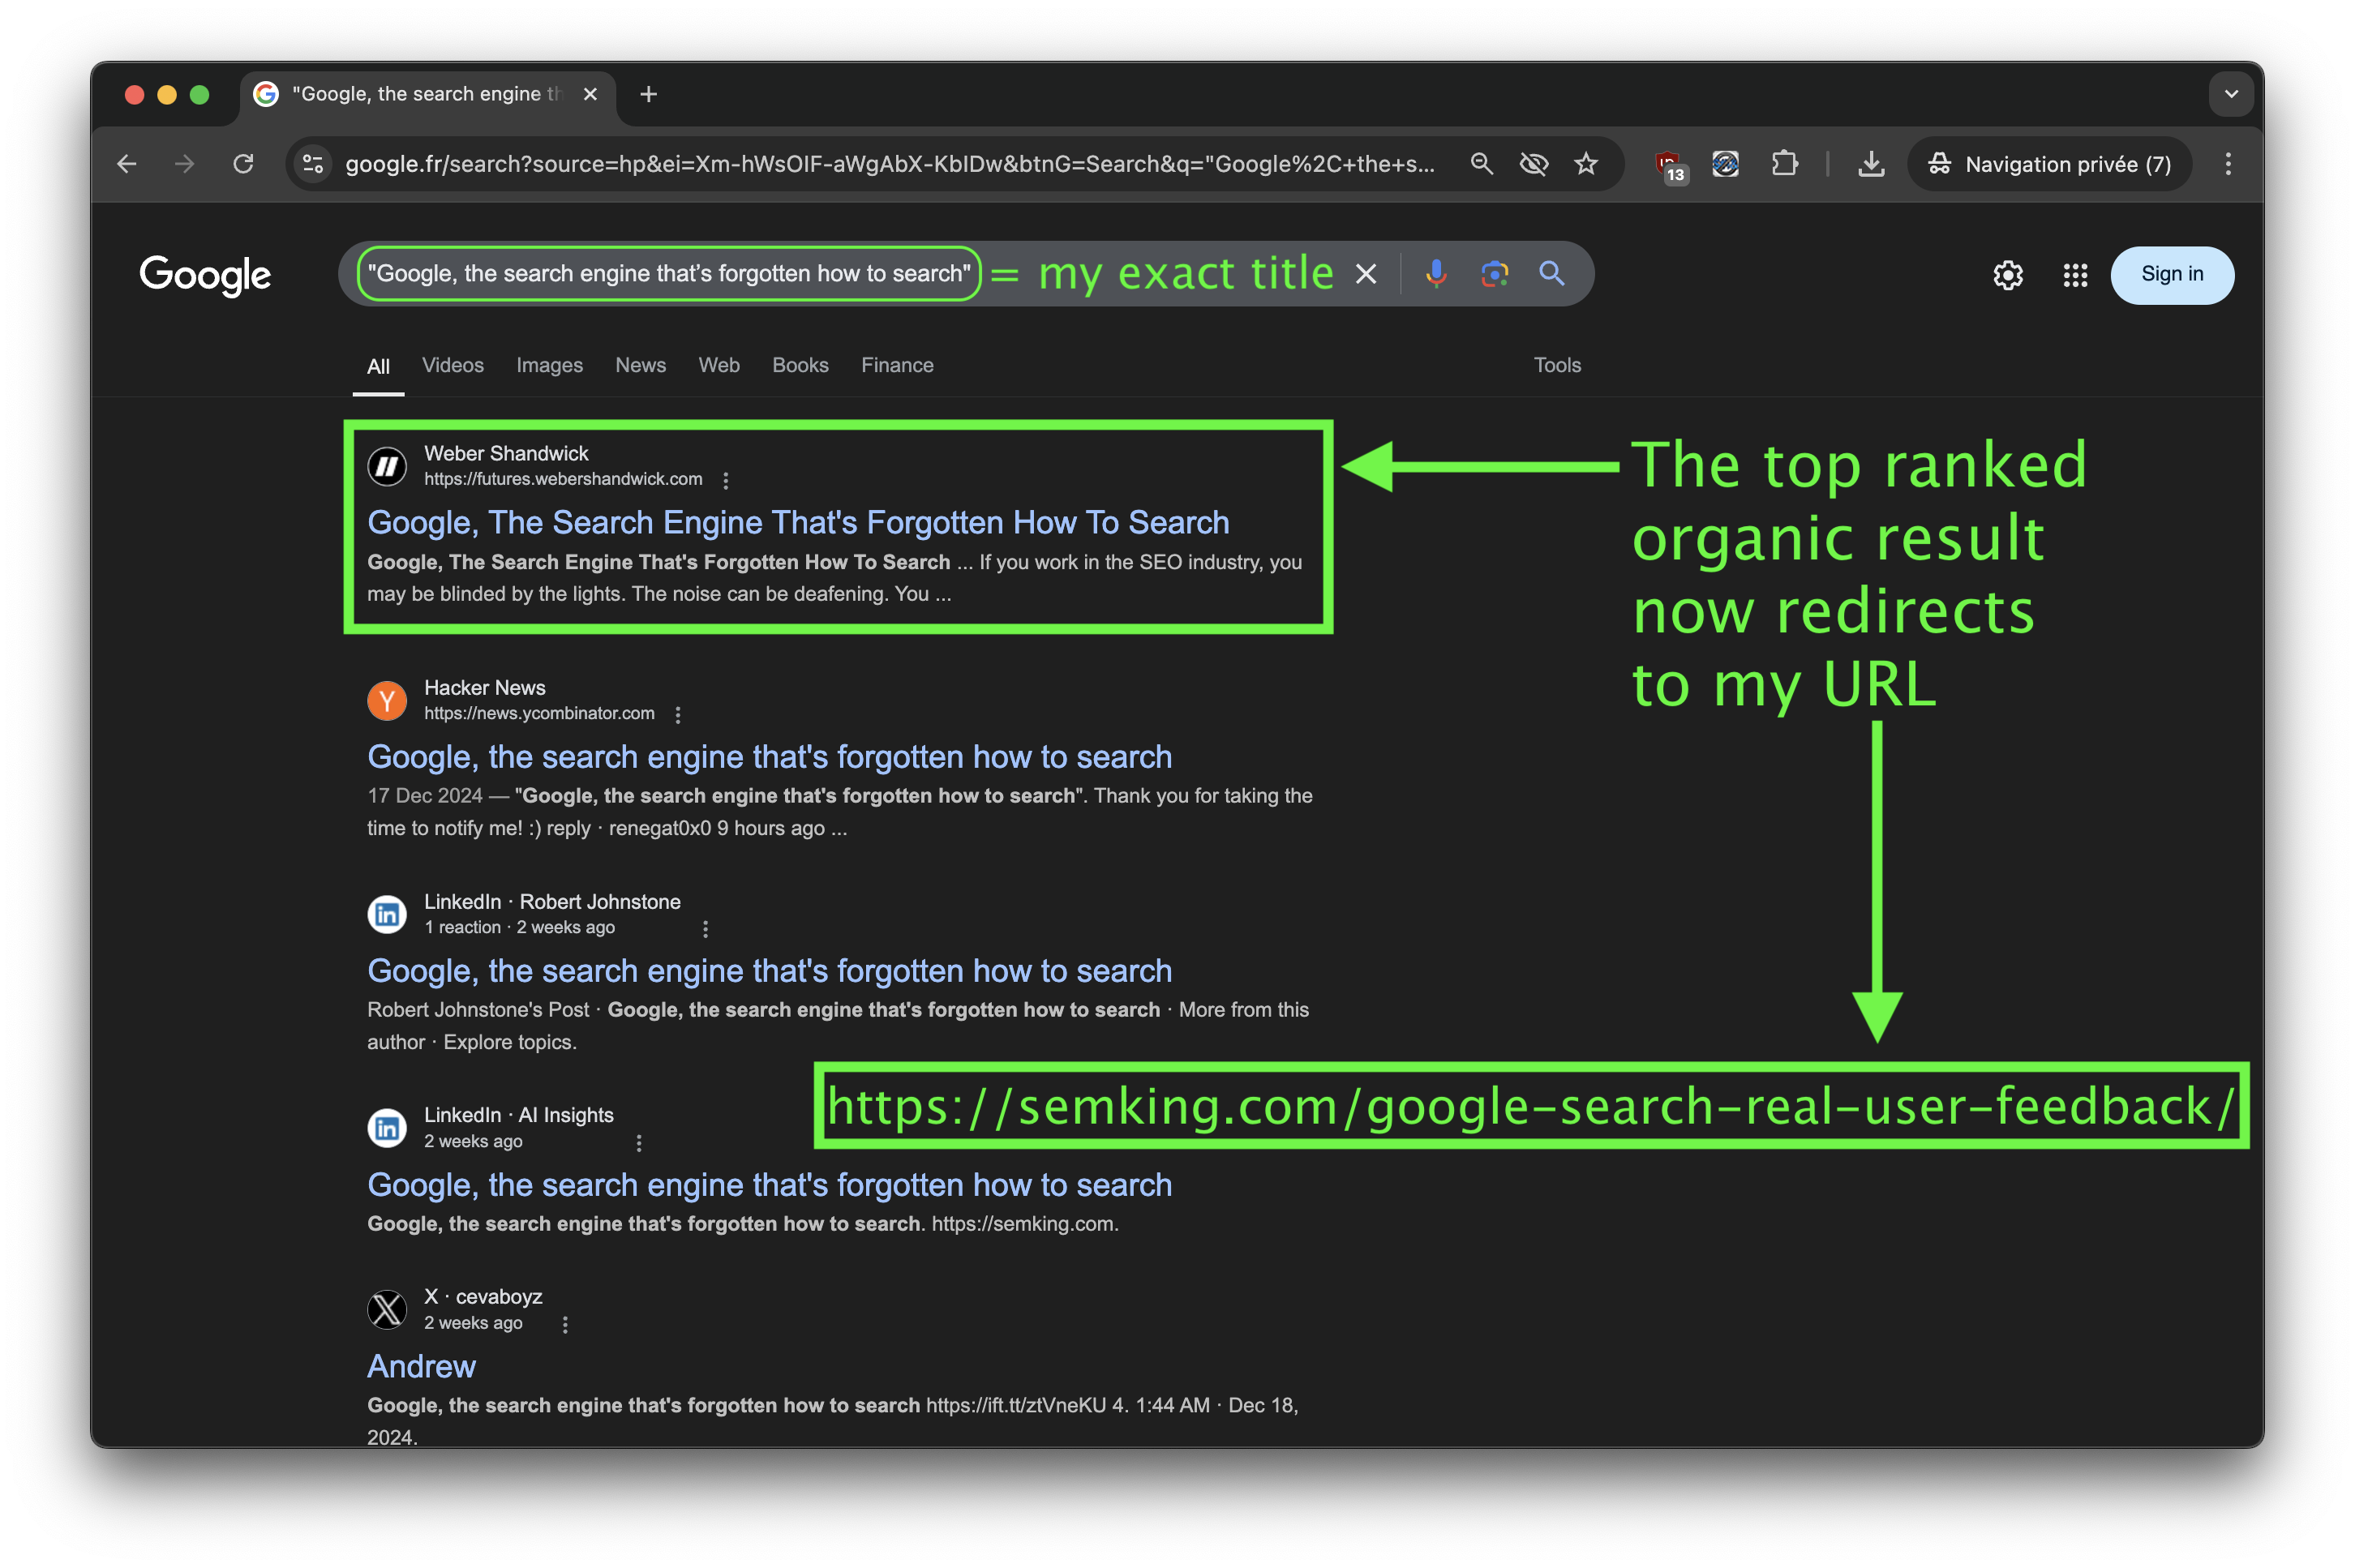Open the Extensions puzzle piece menu
2355x1568 pixels.
click(1784, 164)
